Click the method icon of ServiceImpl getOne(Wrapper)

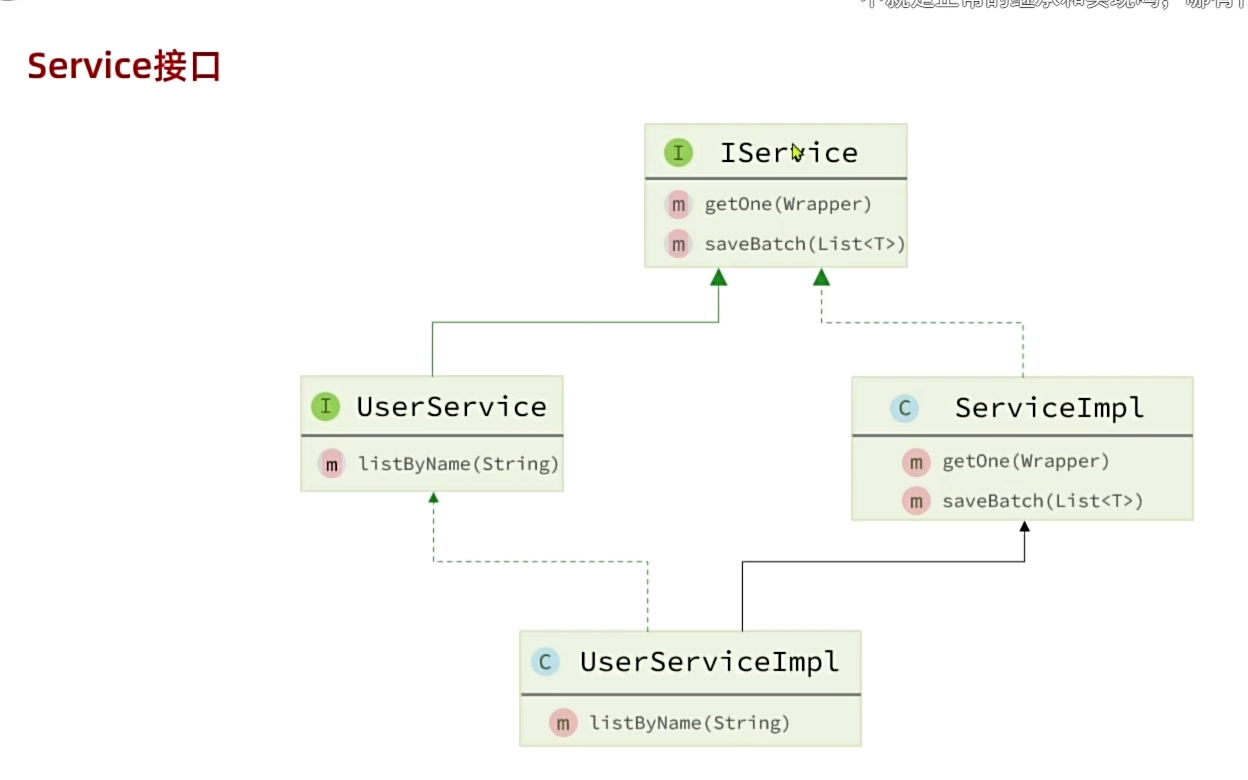916,462
